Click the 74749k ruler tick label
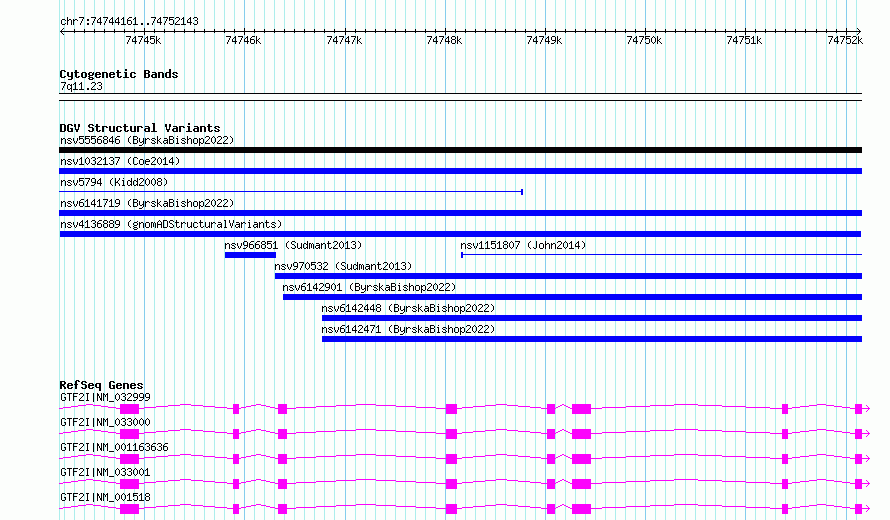 coord(544,40)
